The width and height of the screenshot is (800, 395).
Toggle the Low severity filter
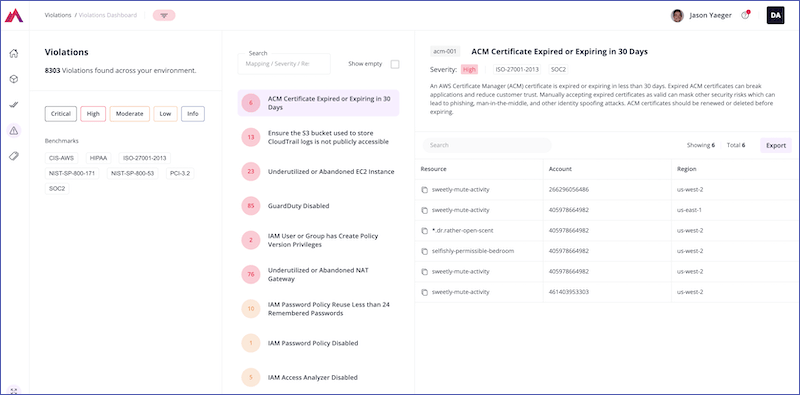coord(165,114)
